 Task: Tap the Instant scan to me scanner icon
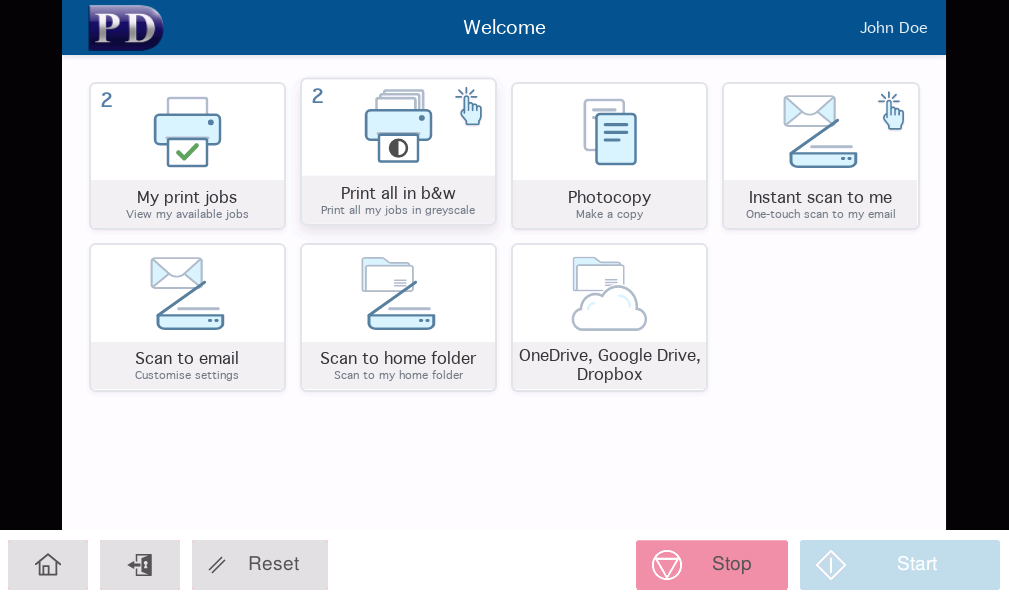(820, 132)
